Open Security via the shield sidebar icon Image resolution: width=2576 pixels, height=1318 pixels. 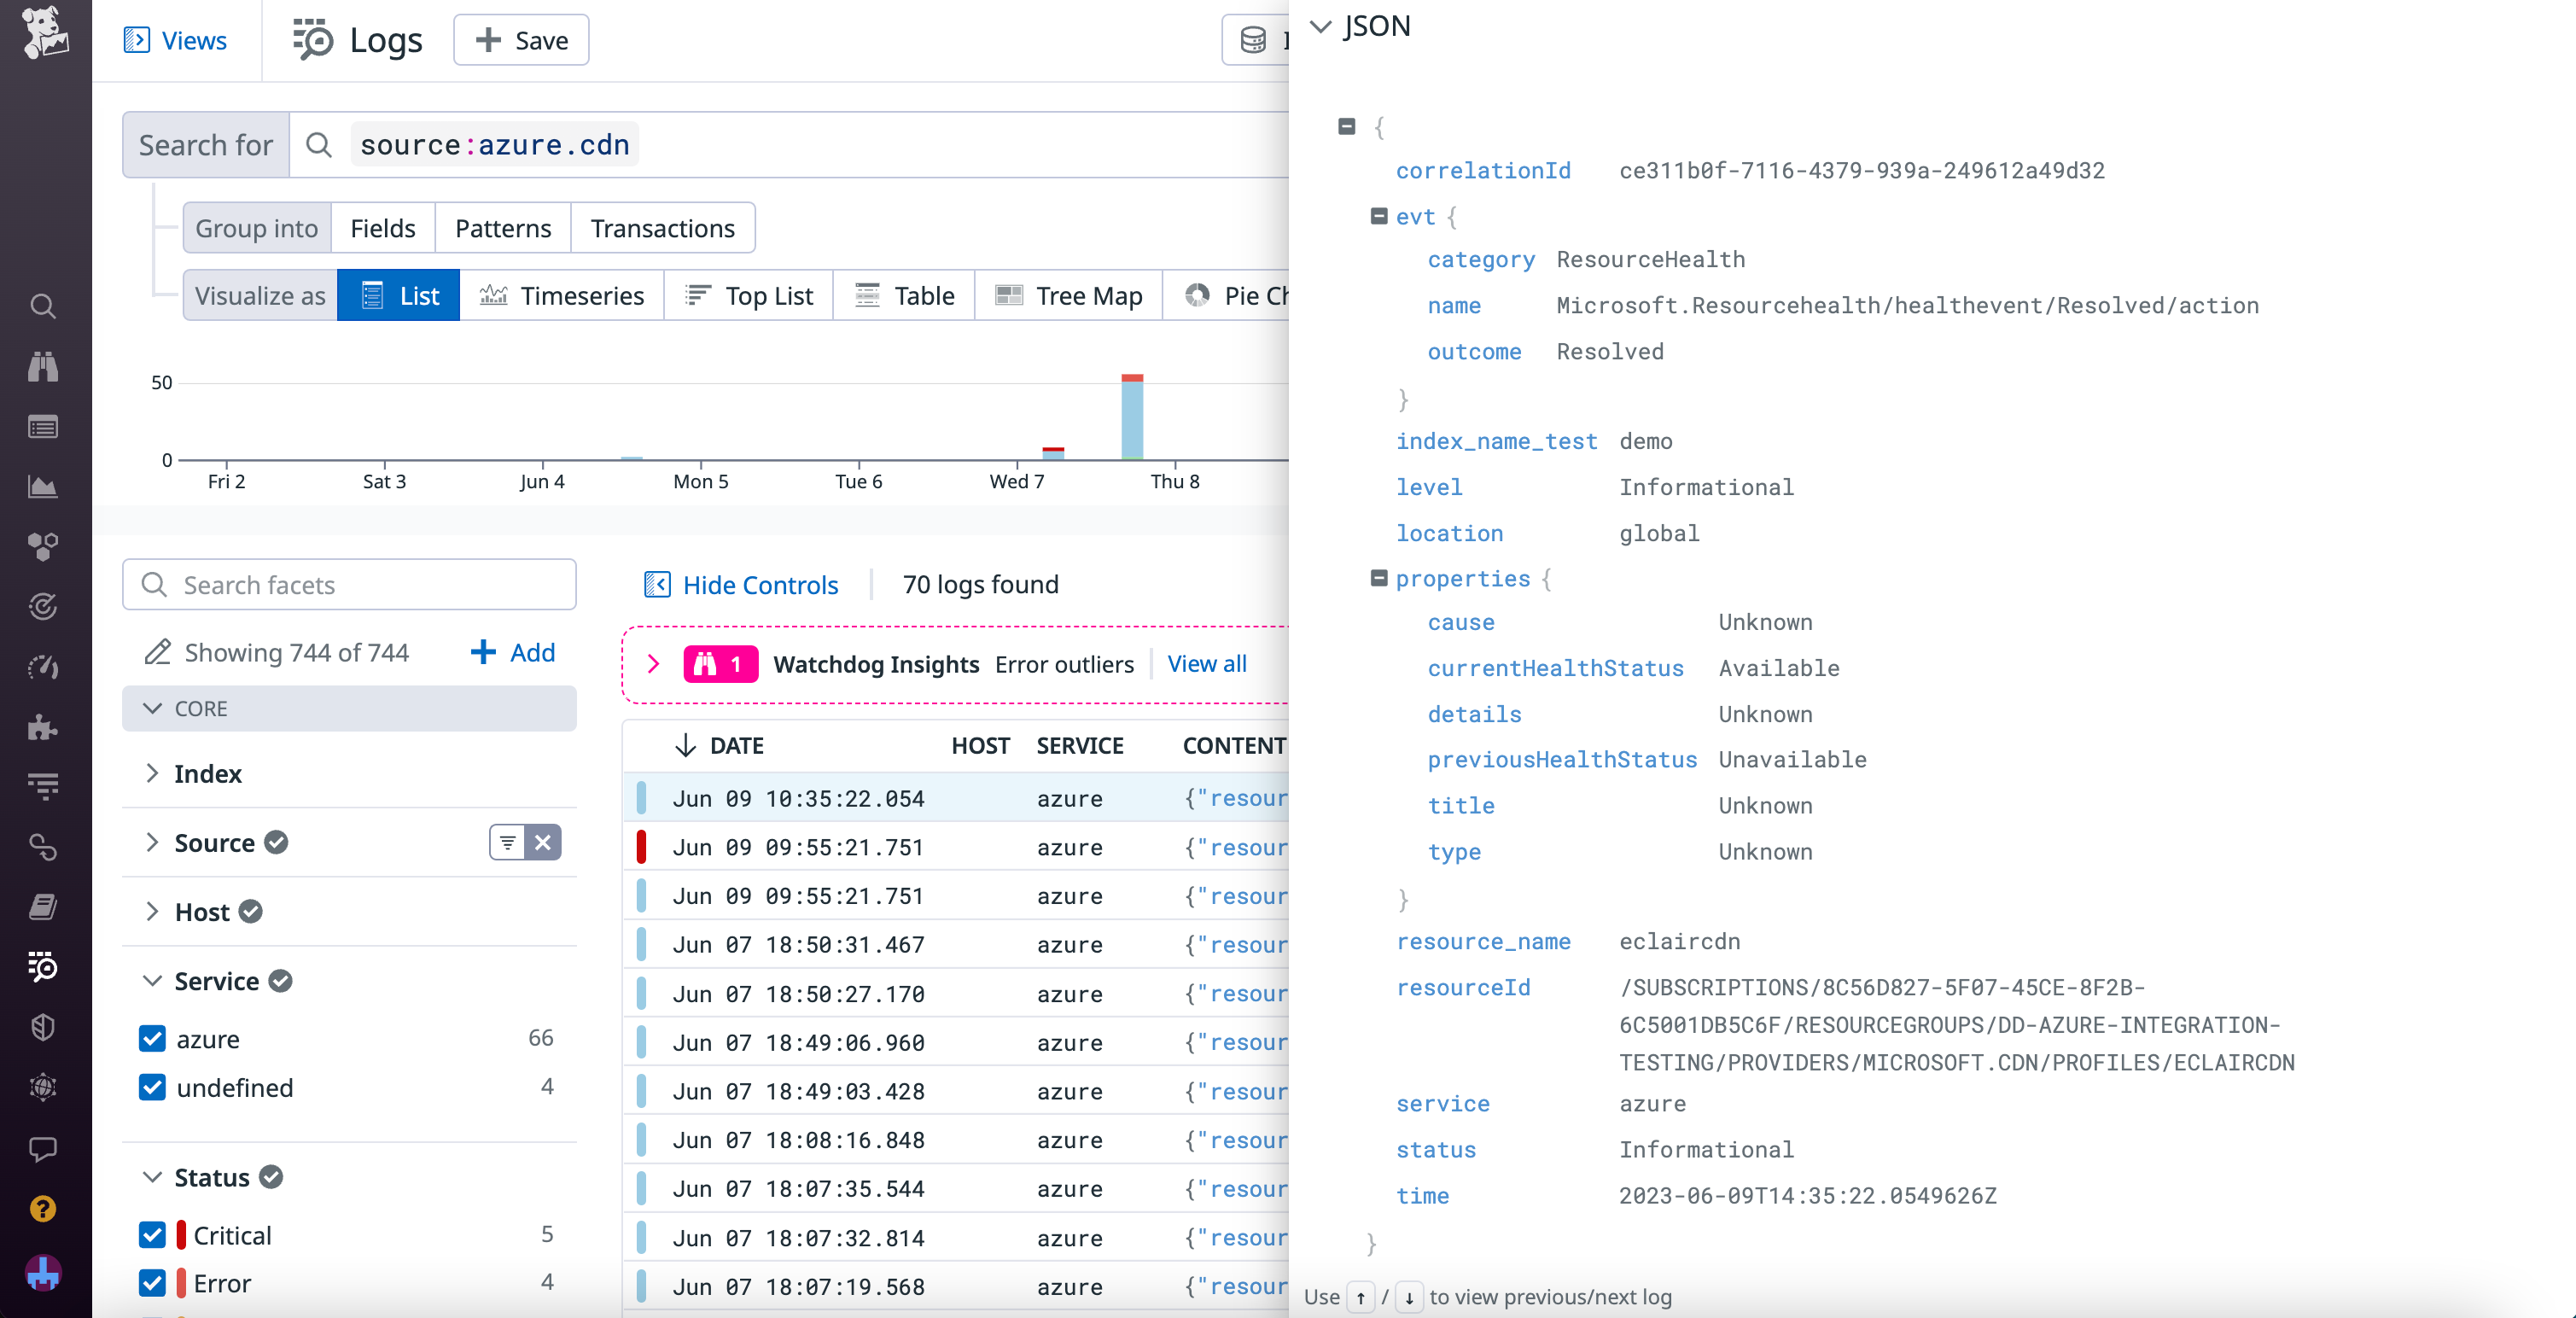click(44, 1027)
